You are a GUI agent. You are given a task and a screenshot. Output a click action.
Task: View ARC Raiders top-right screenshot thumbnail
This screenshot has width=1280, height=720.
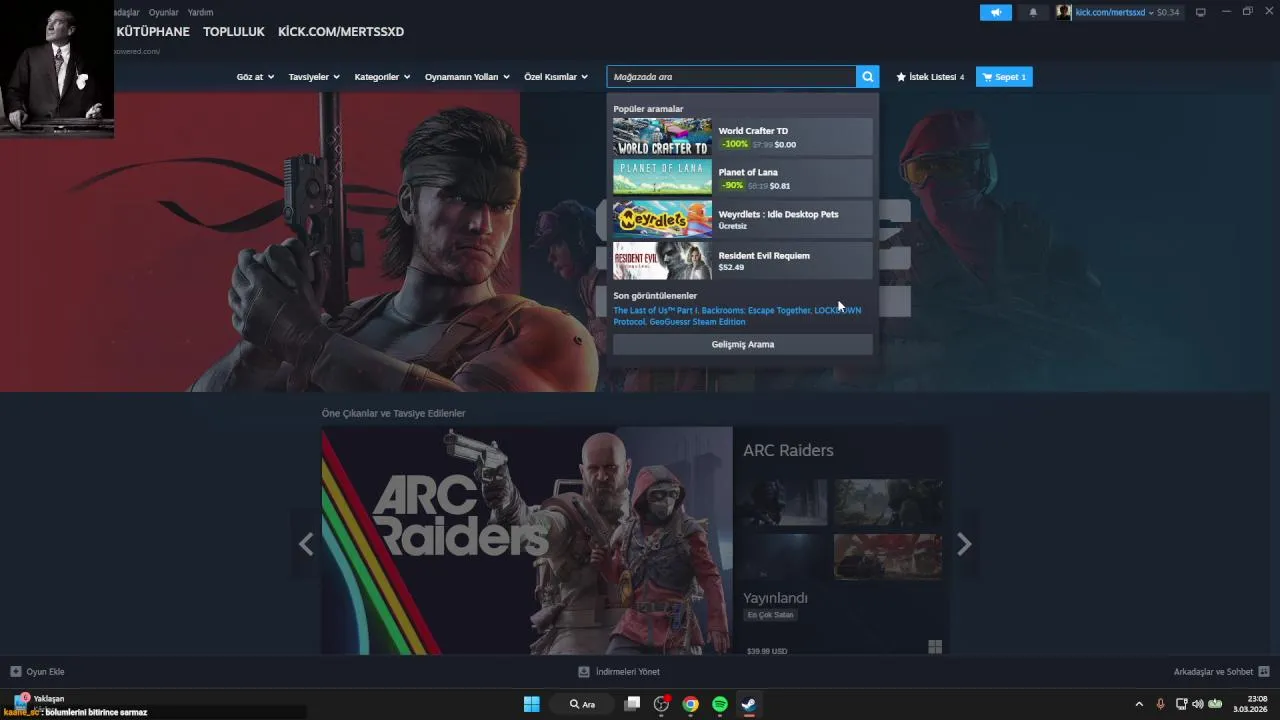[888, 502]
